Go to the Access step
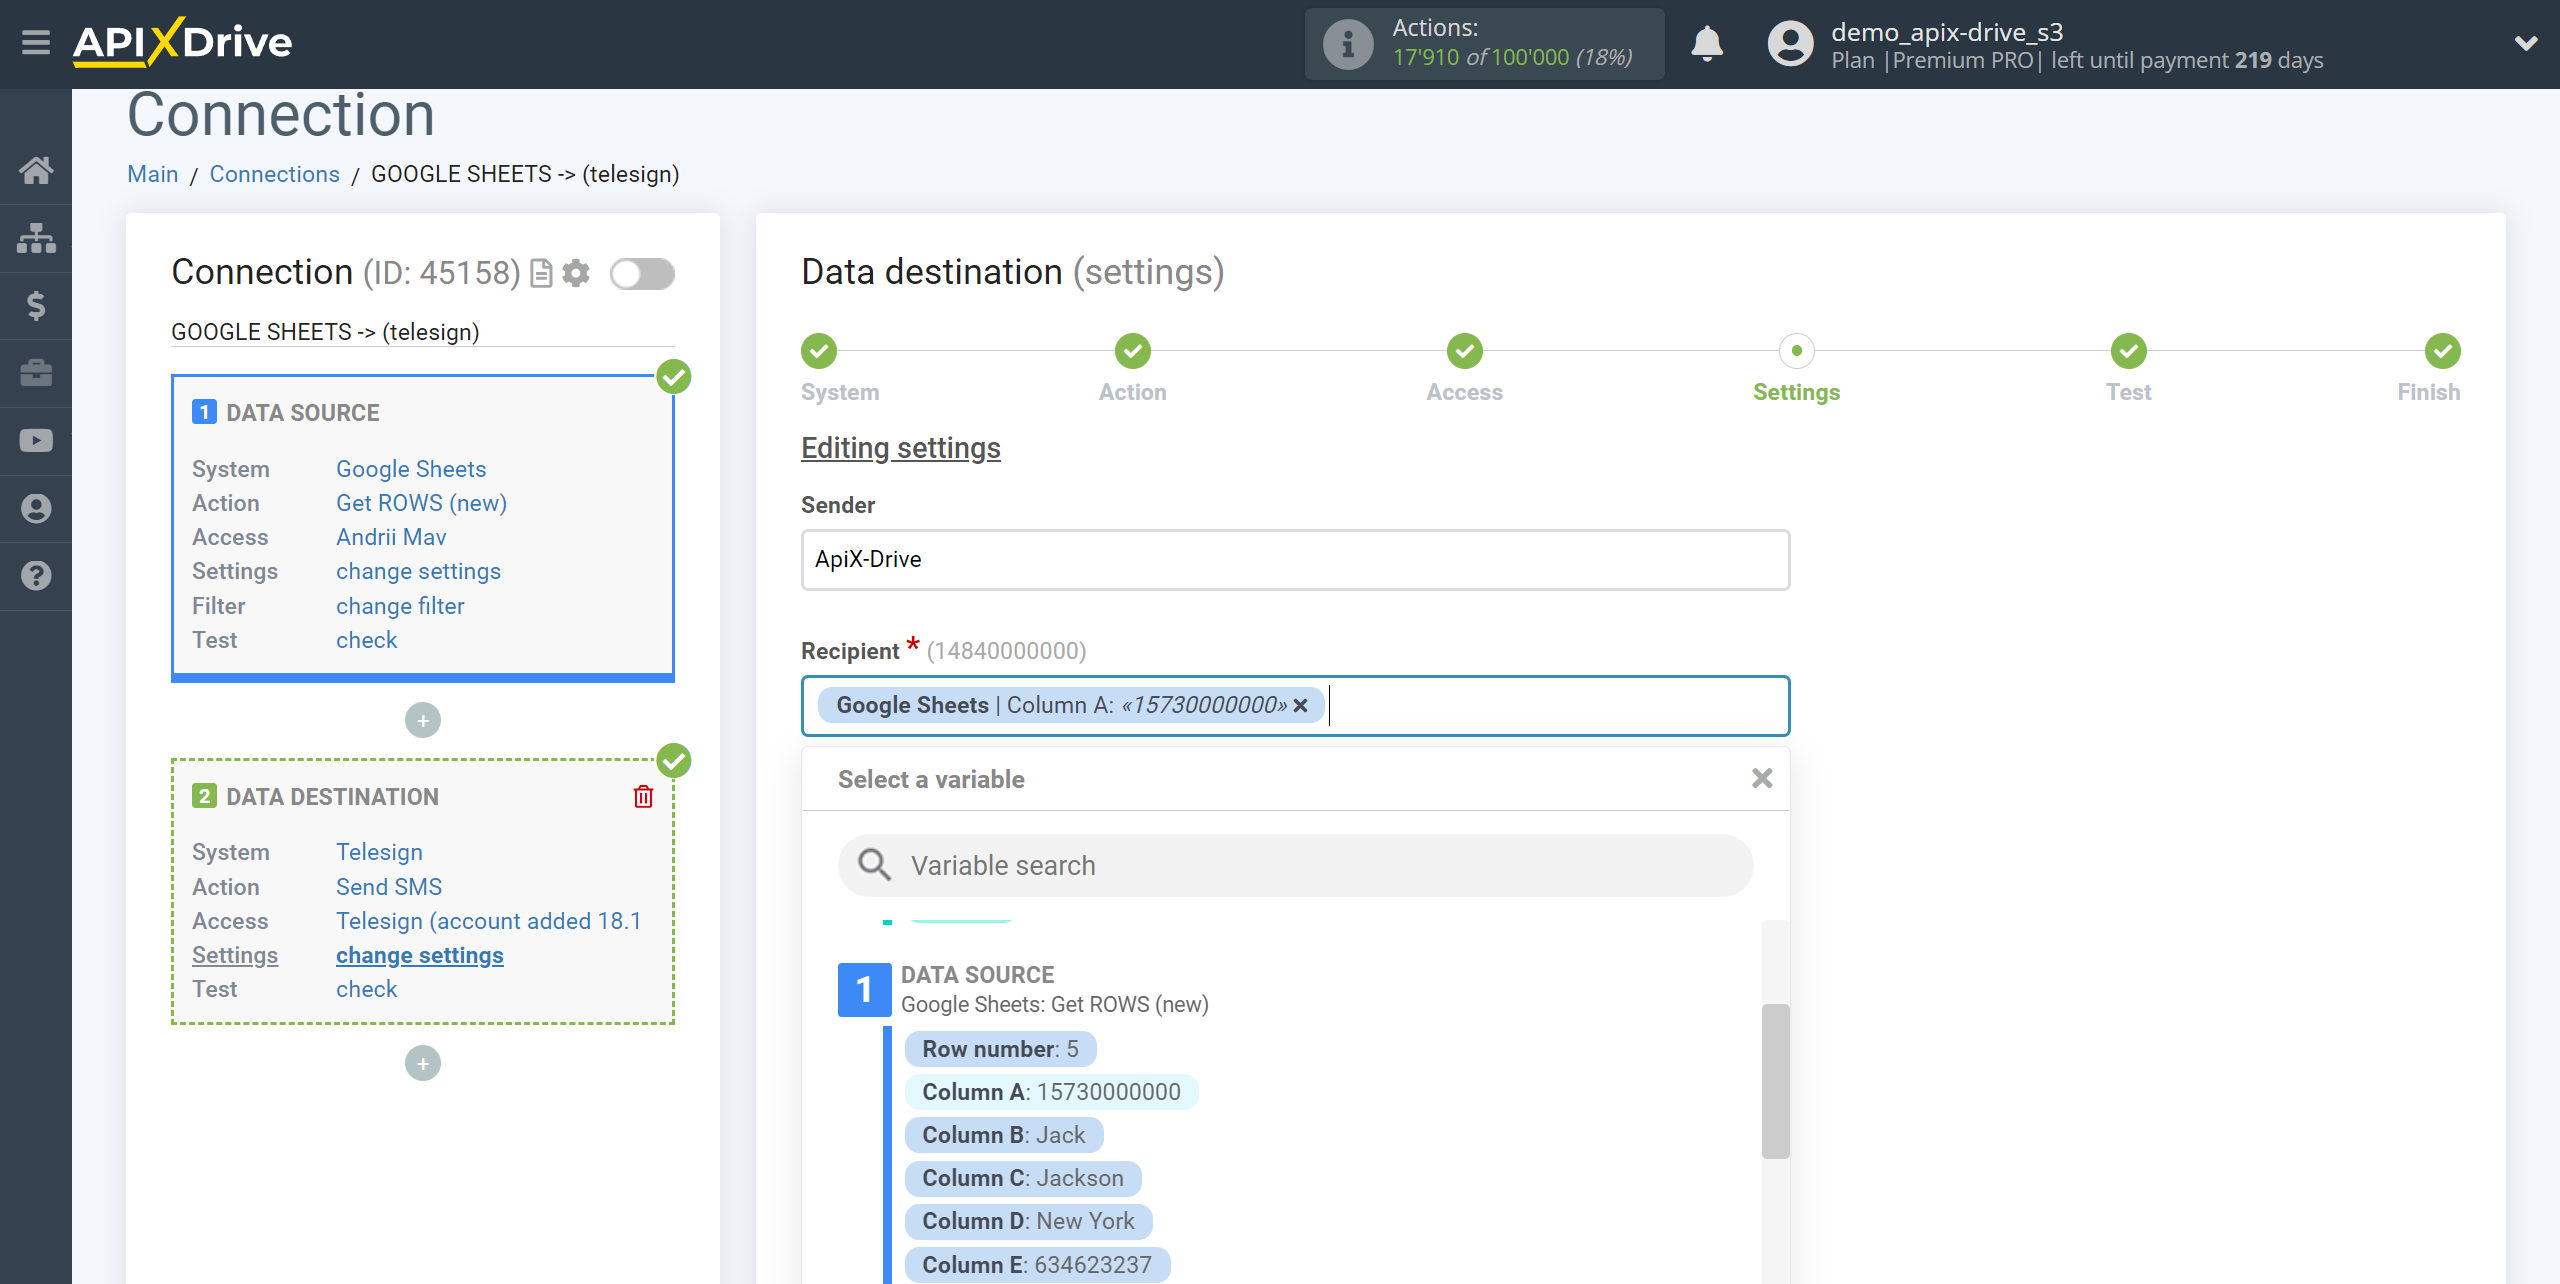 pyautogui.click(x=1464, y=351)
